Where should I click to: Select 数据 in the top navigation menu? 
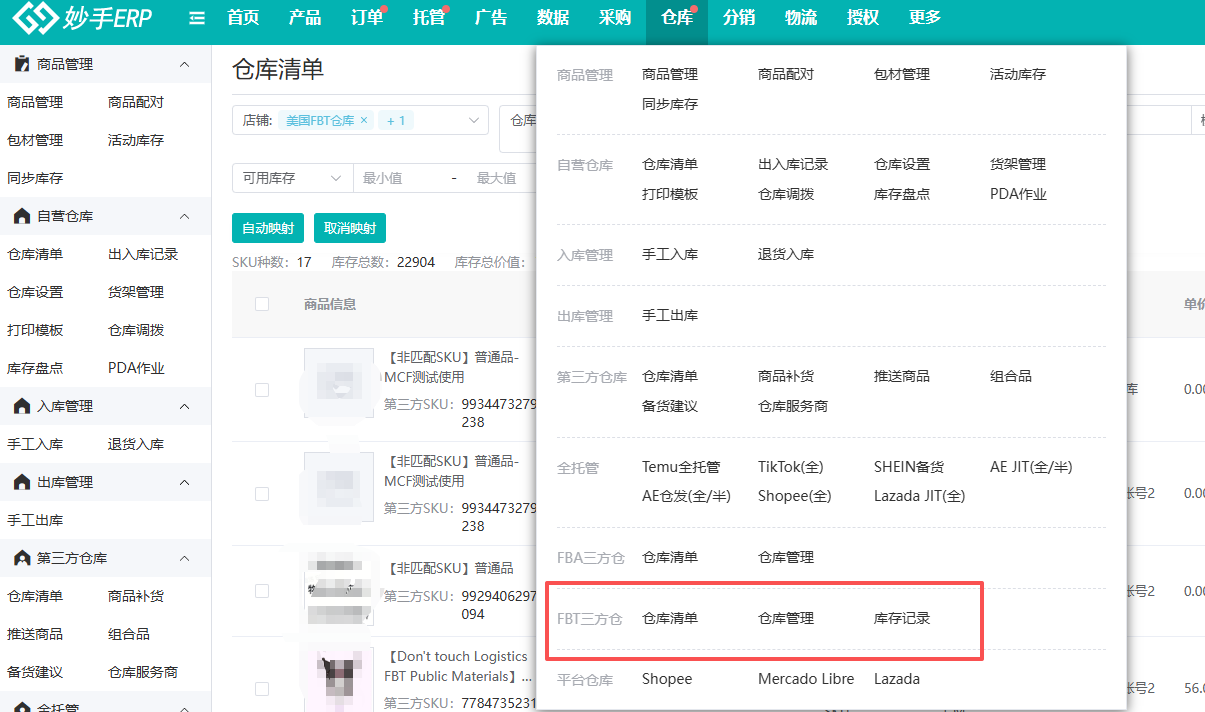pos(552,17)
